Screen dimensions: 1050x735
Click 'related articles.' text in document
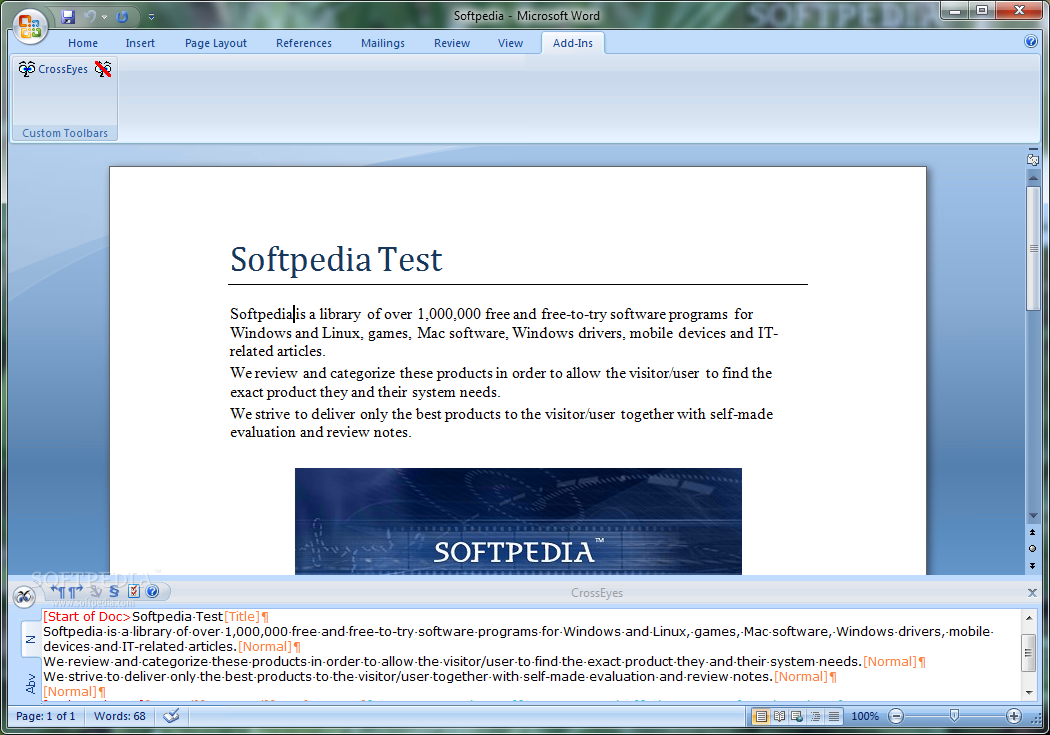click(x=277, y=351)
